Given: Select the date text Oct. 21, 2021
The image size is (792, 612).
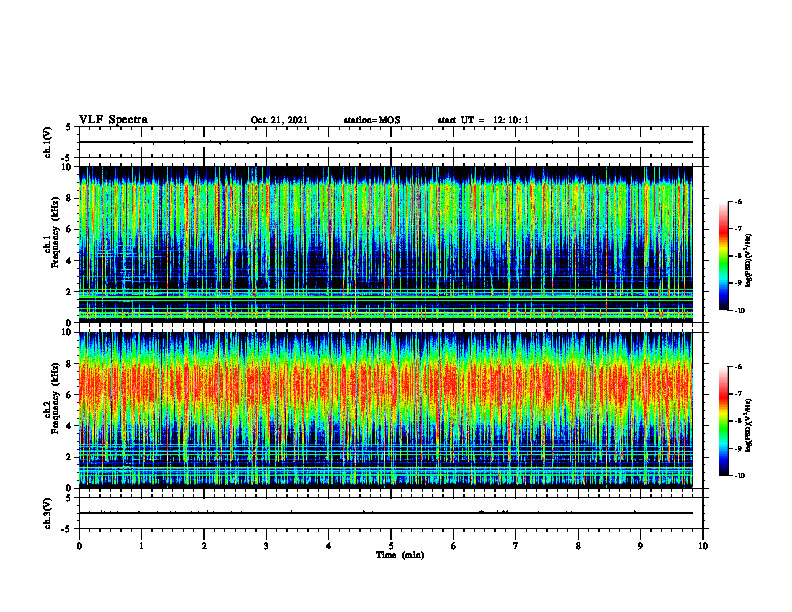Looking at the screenshot, I should (279, 120).
